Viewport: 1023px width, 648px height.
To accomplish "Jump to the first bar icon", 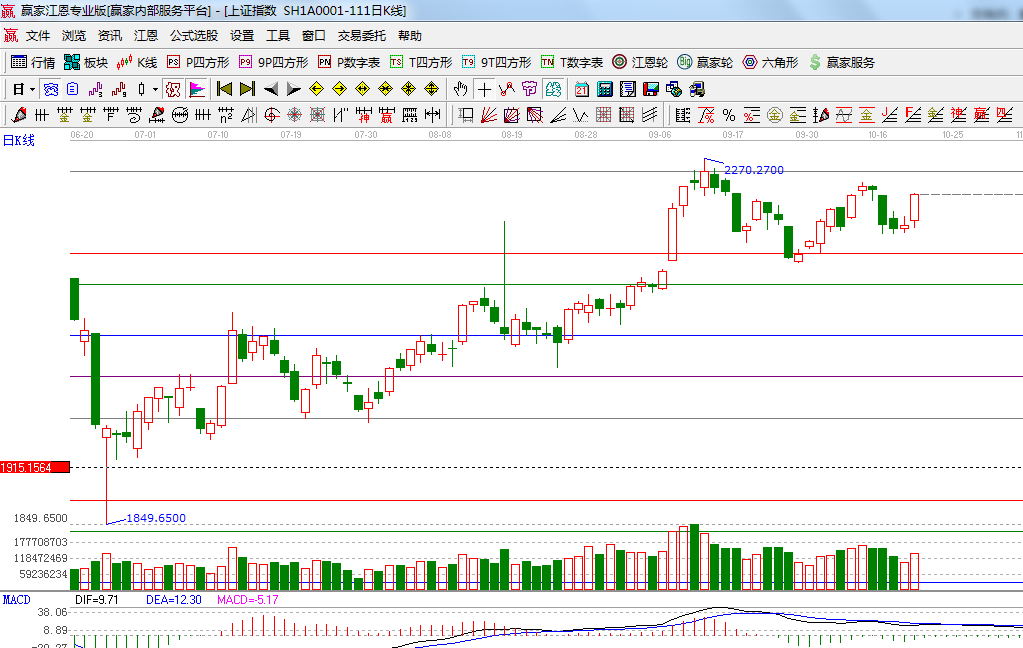I will (224, 89).
